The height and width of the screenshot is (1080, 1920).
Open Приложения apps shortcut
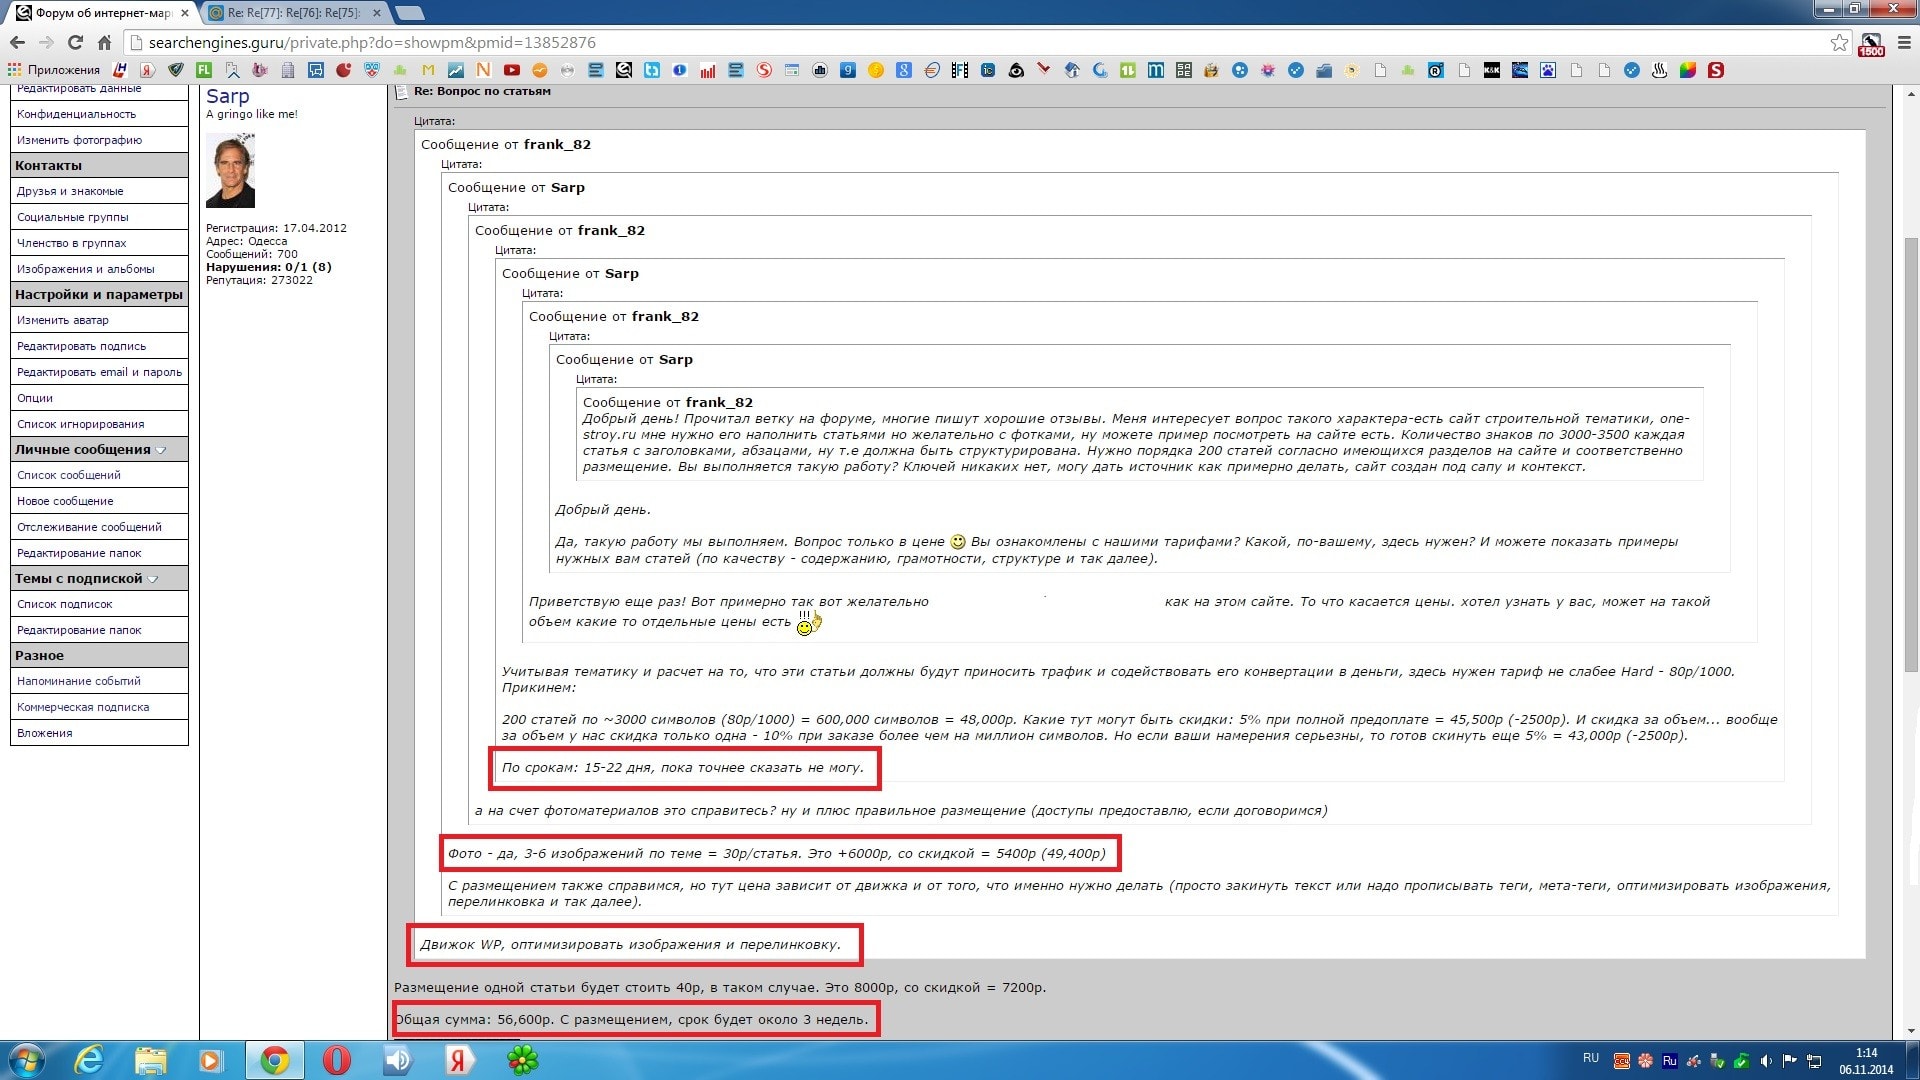pyautogui.click(x=55, y=70)
